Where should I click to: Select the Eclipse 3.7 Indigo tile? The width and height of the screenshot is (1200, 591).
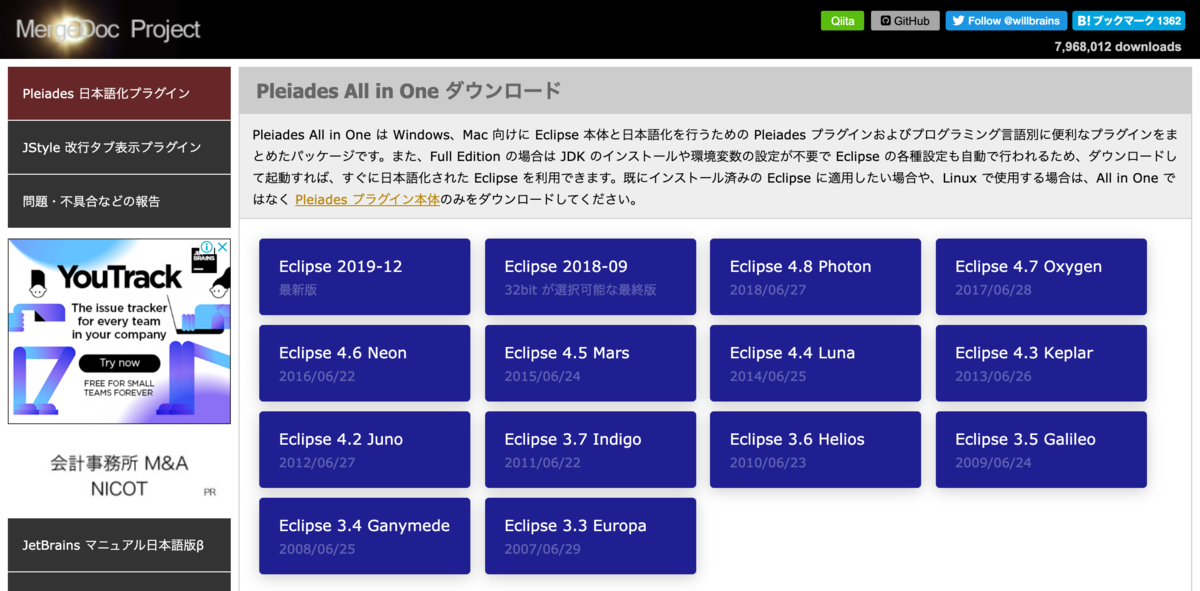coord(590,449)
